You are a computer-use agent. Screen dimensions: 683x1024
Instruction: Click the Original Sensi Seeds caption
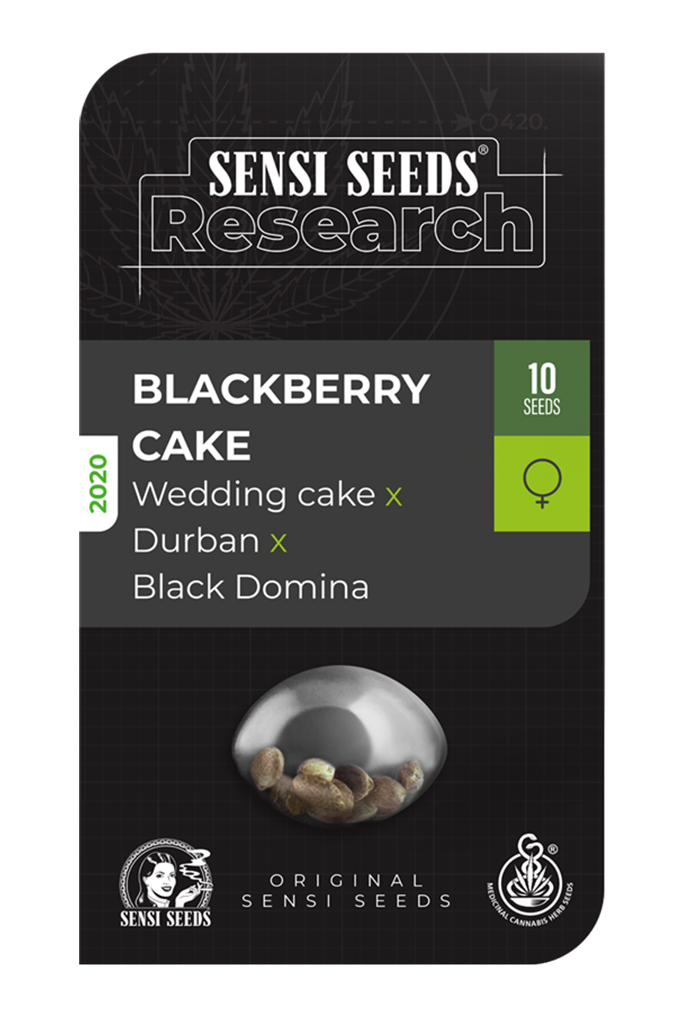click(346, 891)
